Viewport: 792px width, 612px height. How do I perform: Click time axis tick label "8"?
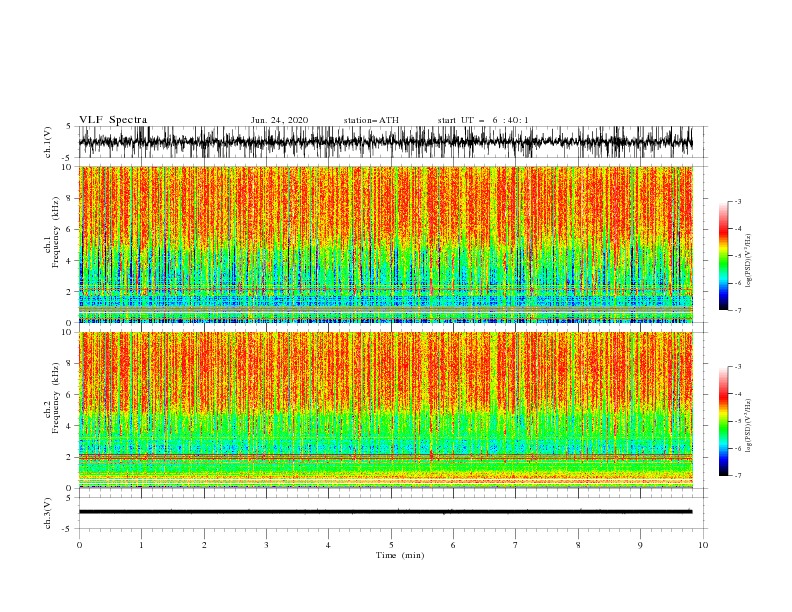[578, 545]
